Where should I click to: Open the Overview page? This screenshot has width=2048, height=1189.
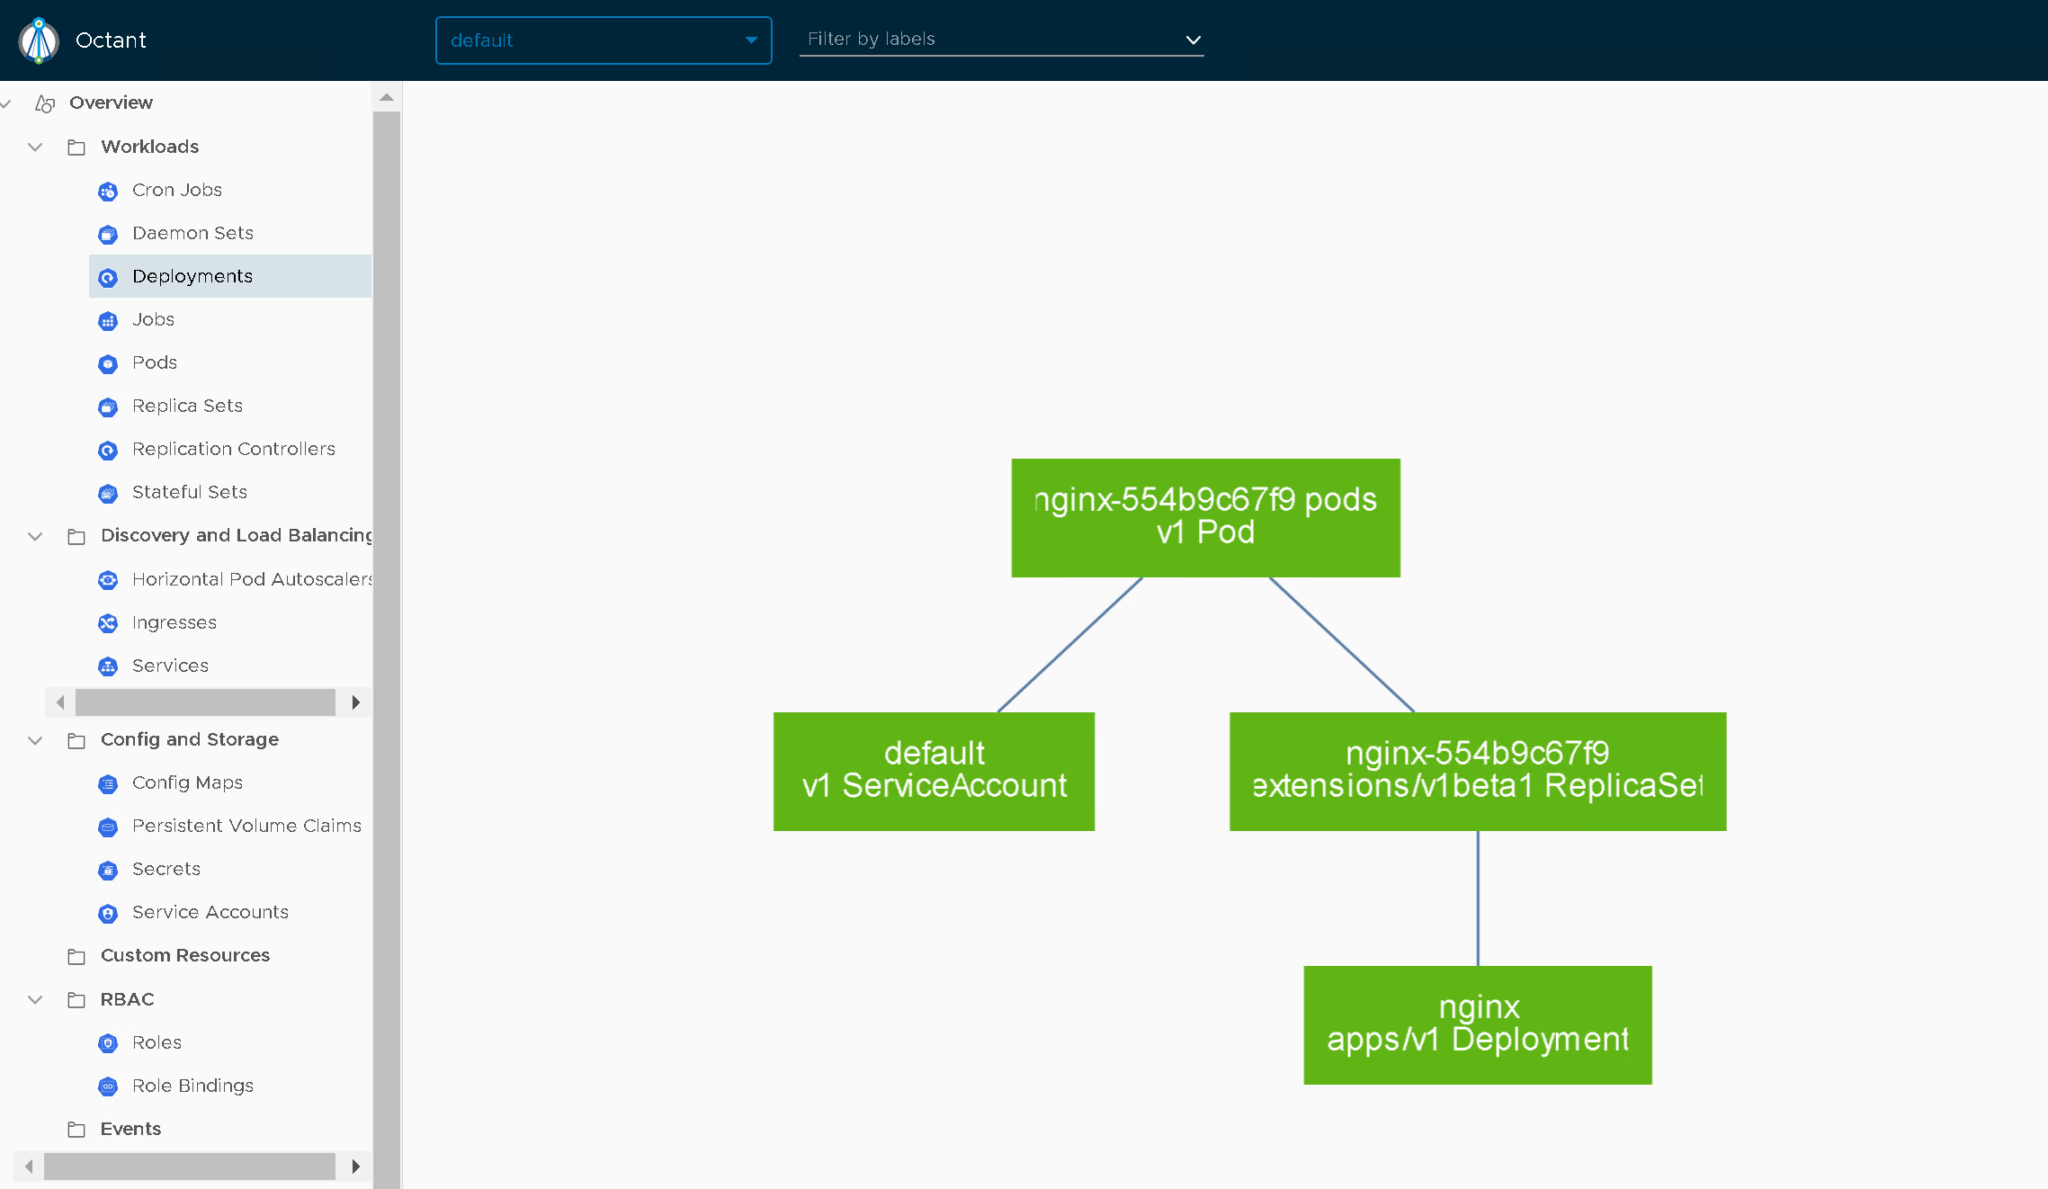[x=110, y=102]
